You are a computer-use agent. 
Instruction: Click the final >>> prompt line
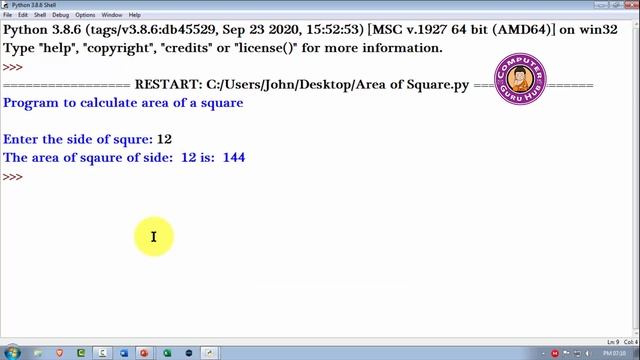coord(13,177)
